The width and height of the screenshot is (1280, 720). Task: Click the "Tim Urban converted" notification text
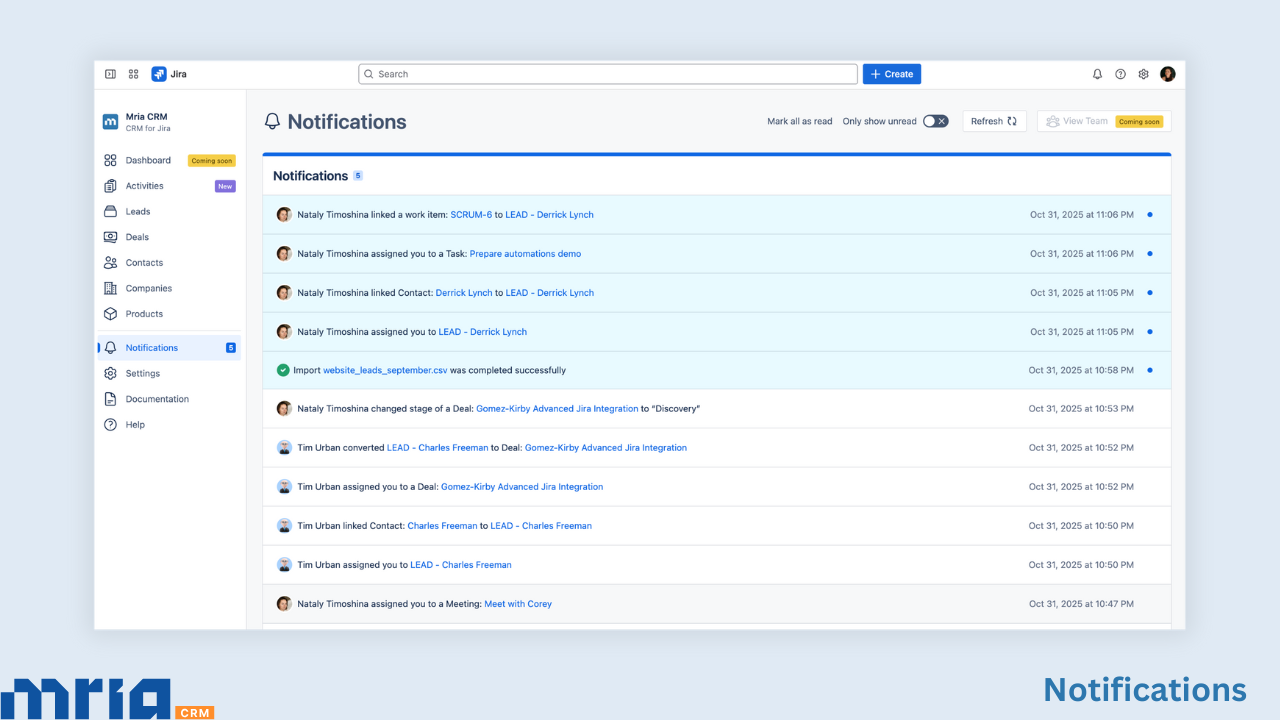[x=341, y=448]
